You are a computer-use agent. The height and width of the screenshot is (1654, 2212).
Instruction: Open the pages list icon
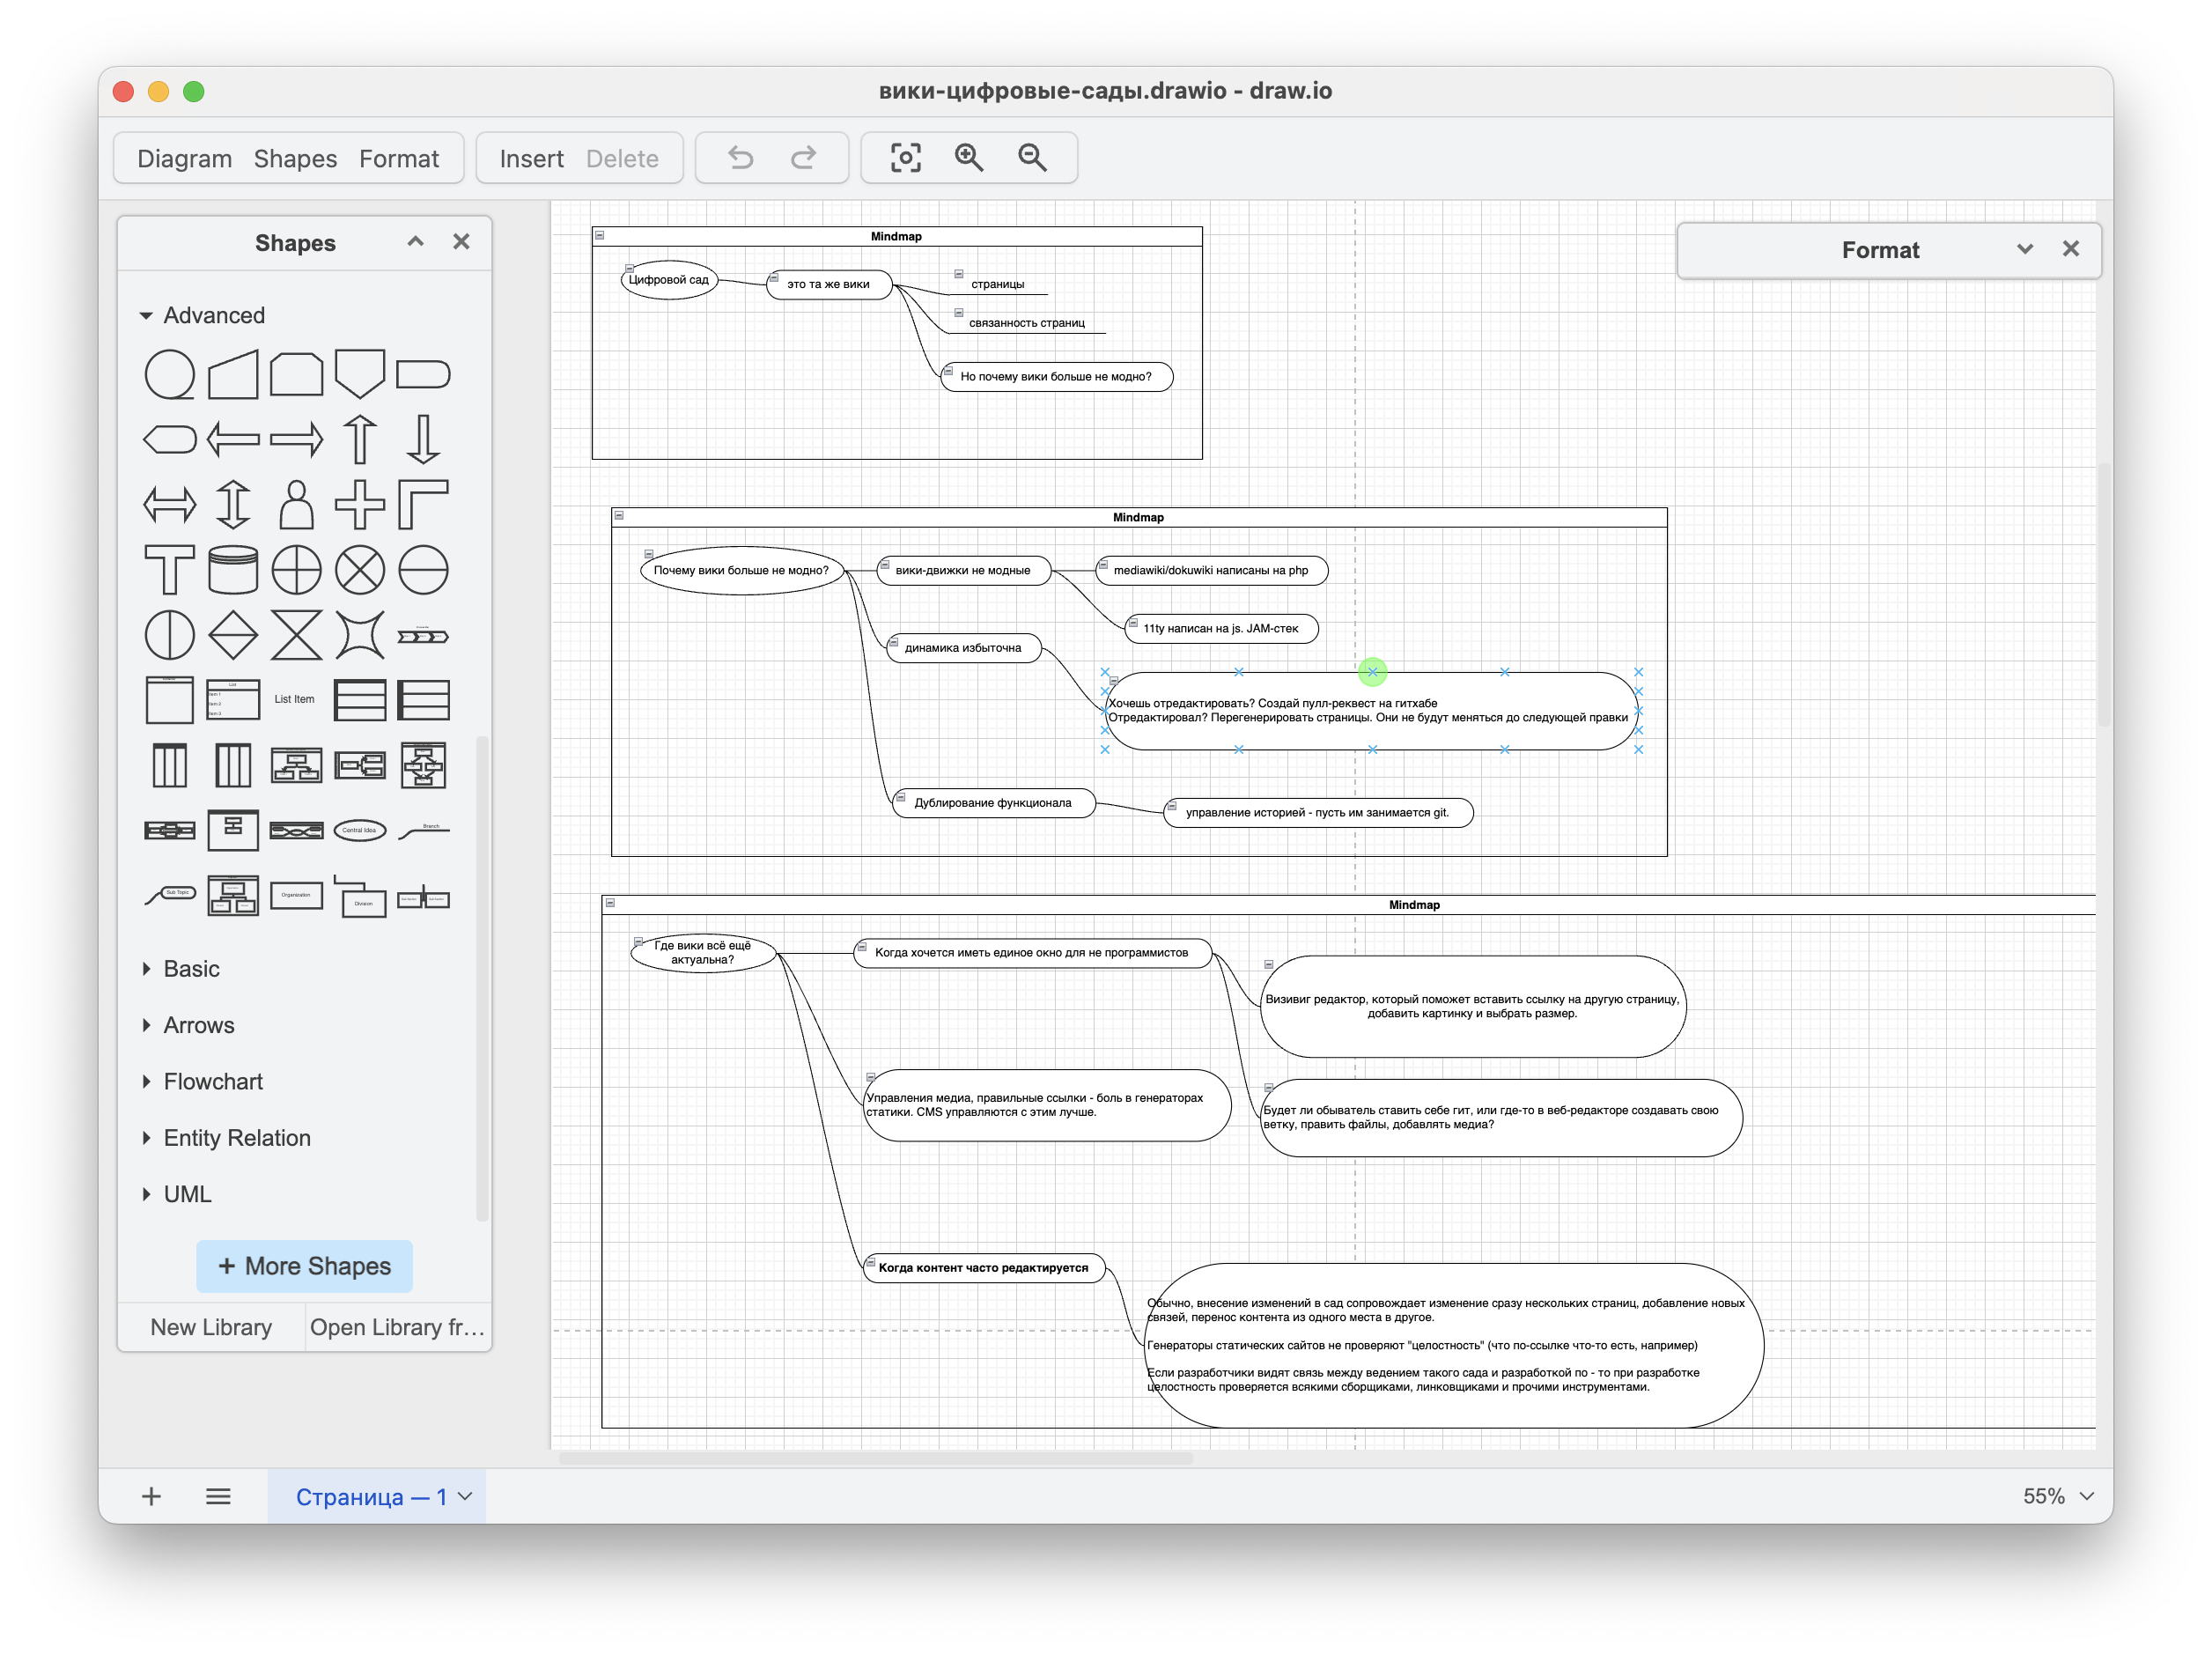pyautogui.click(x=218, y=1496)
